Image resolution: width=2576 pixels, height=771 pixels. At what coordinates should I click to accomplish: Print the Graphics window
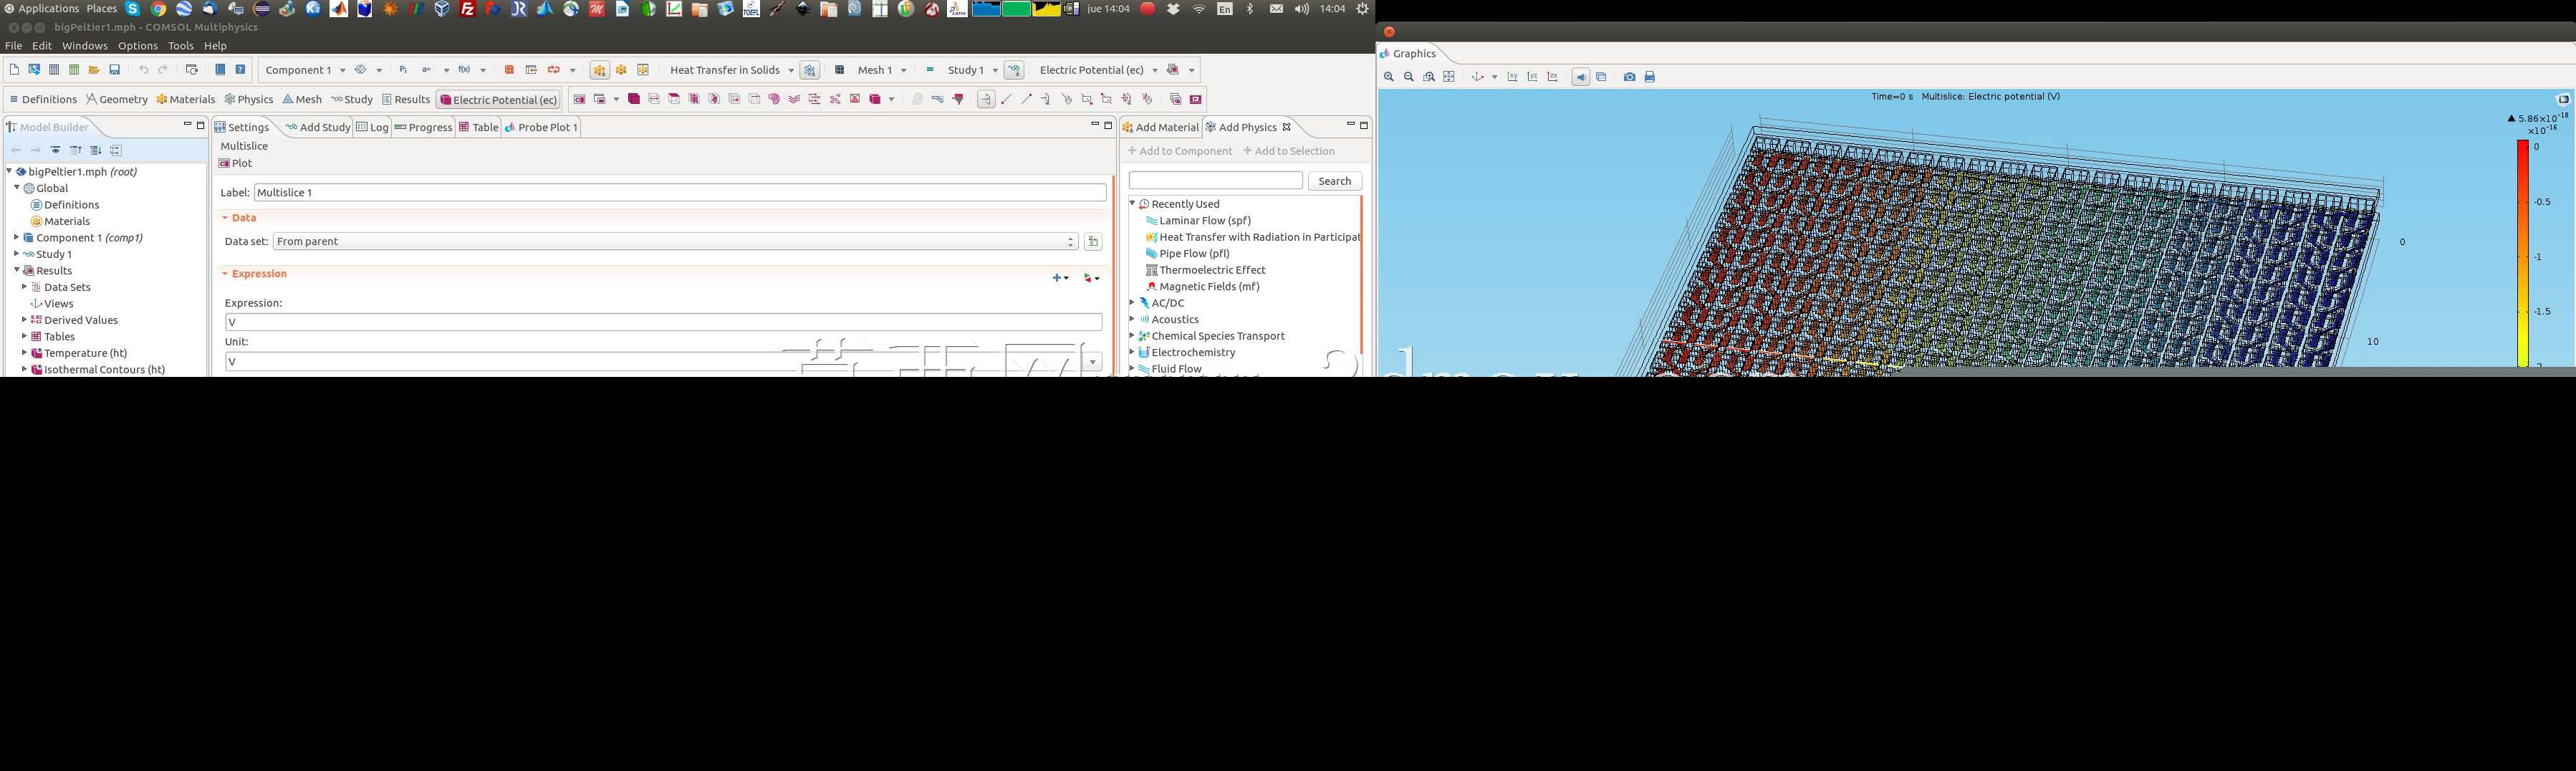pos(1650,77)
